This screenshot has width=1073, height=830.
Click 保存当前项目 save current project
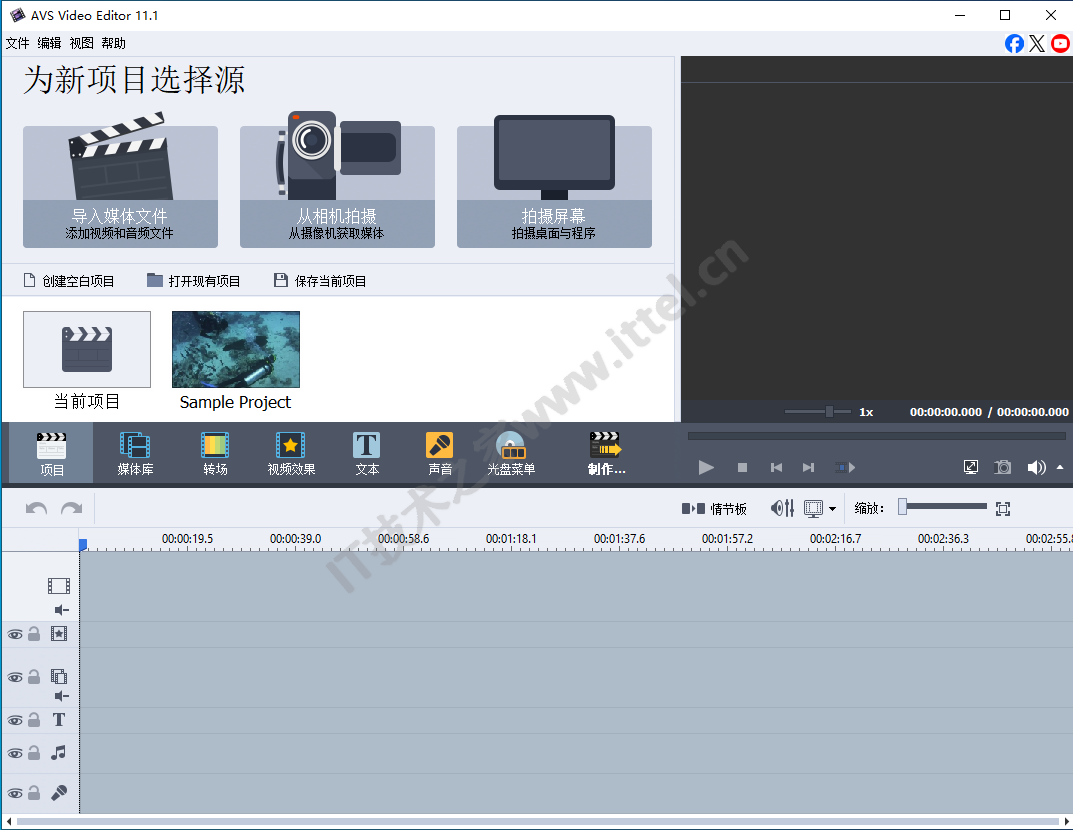point(320,281)
